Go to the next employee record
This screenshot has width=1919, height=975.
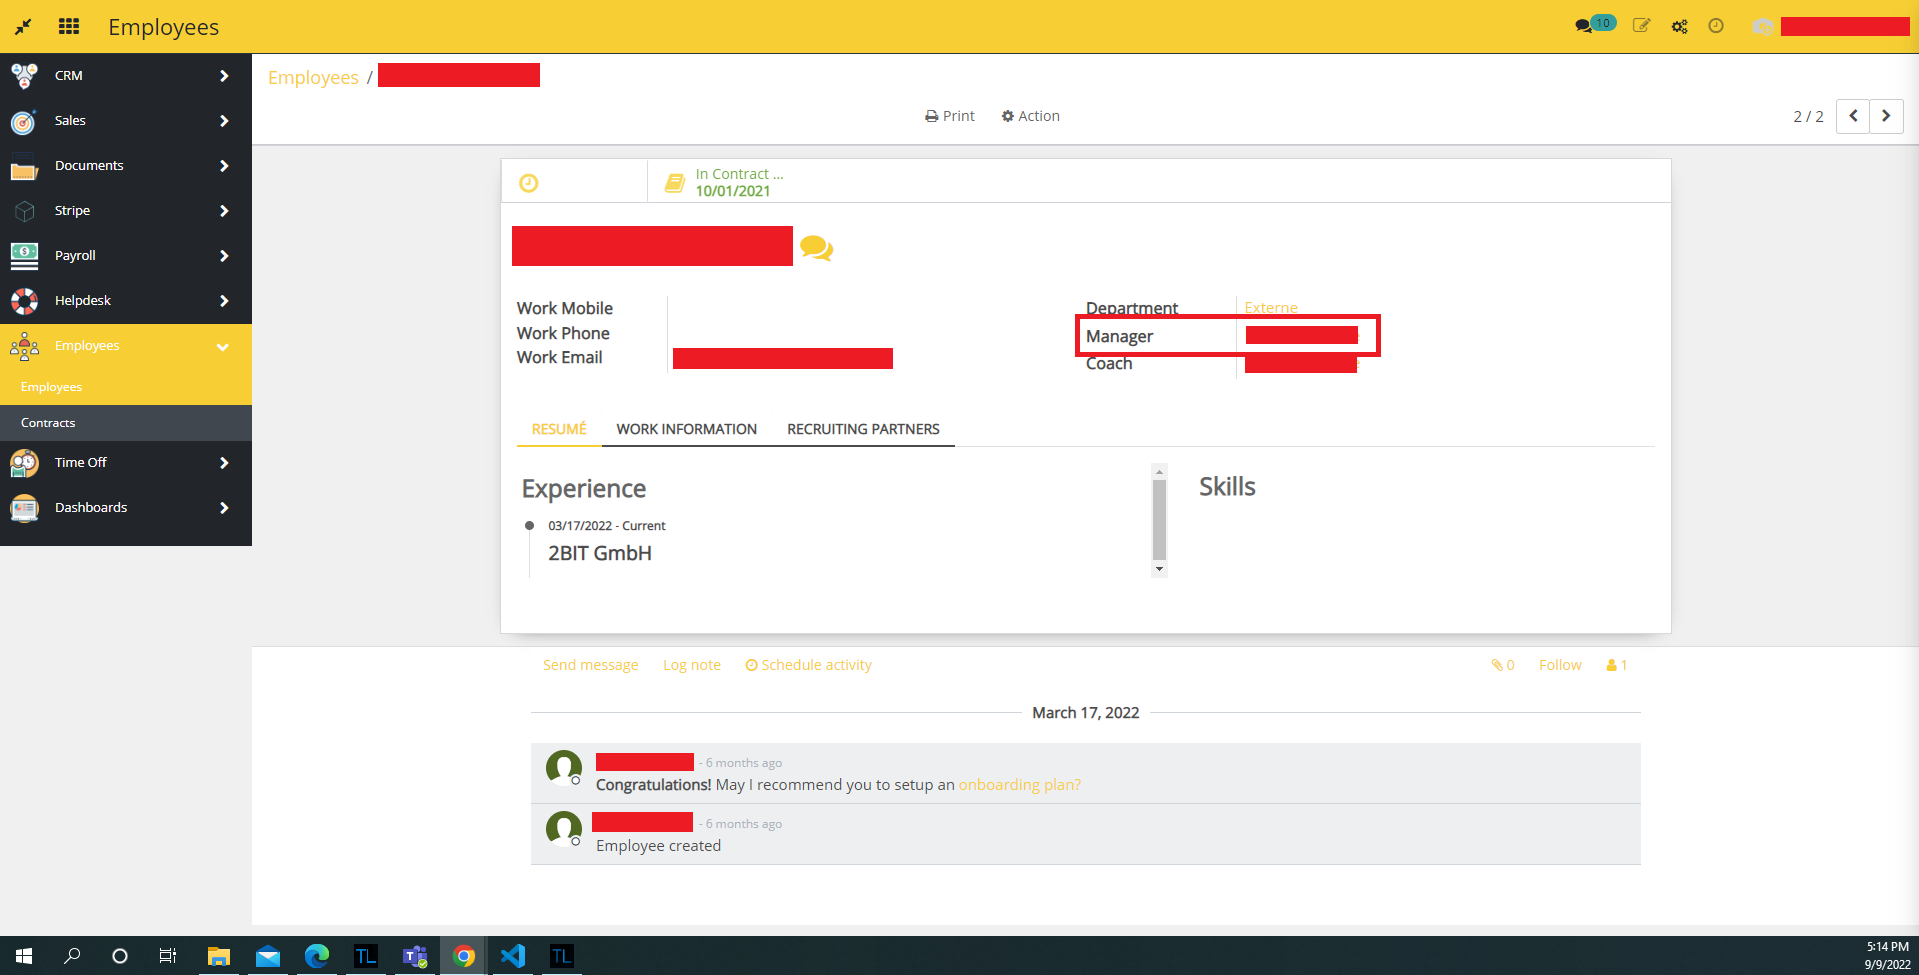pyautogui.click(x=1885, y=116)
